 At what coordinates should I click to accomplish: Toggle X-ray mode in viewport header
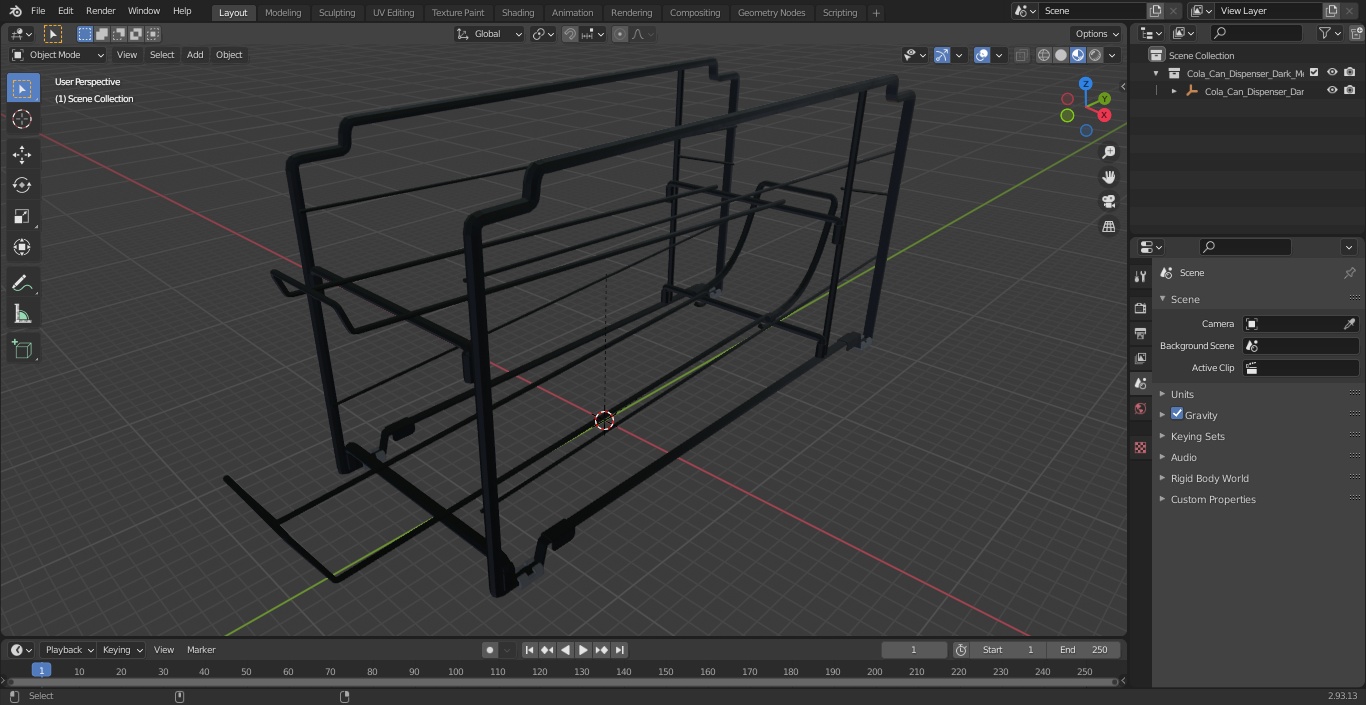1021,55
